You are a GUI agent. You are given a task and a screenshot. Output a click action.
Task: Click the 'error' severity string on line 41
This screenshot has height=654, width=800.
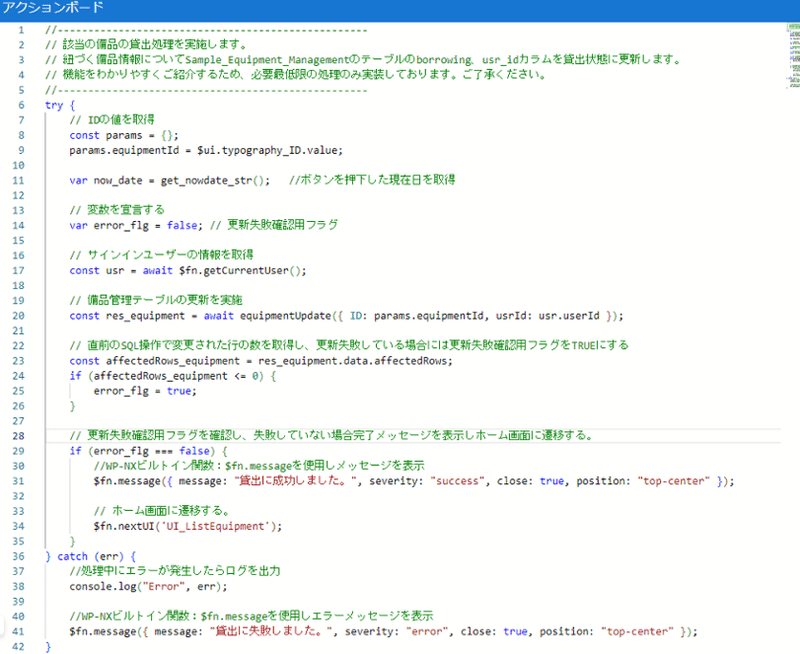click(426, 632)
